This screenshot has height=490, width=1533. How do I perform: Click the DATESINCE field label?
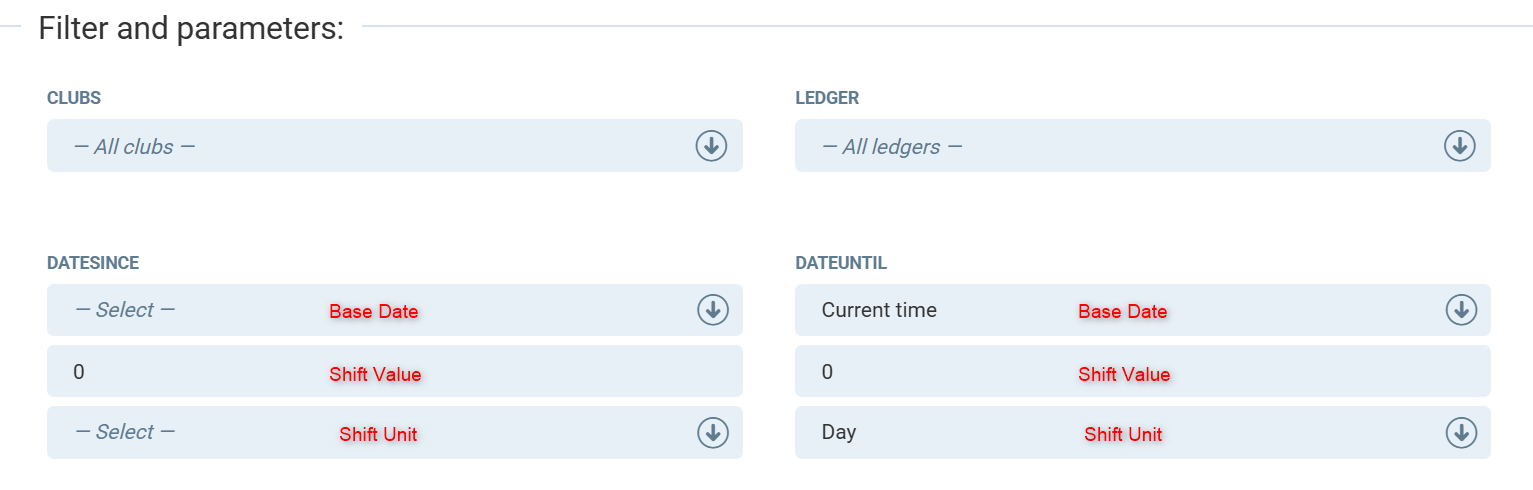point(93,263)
